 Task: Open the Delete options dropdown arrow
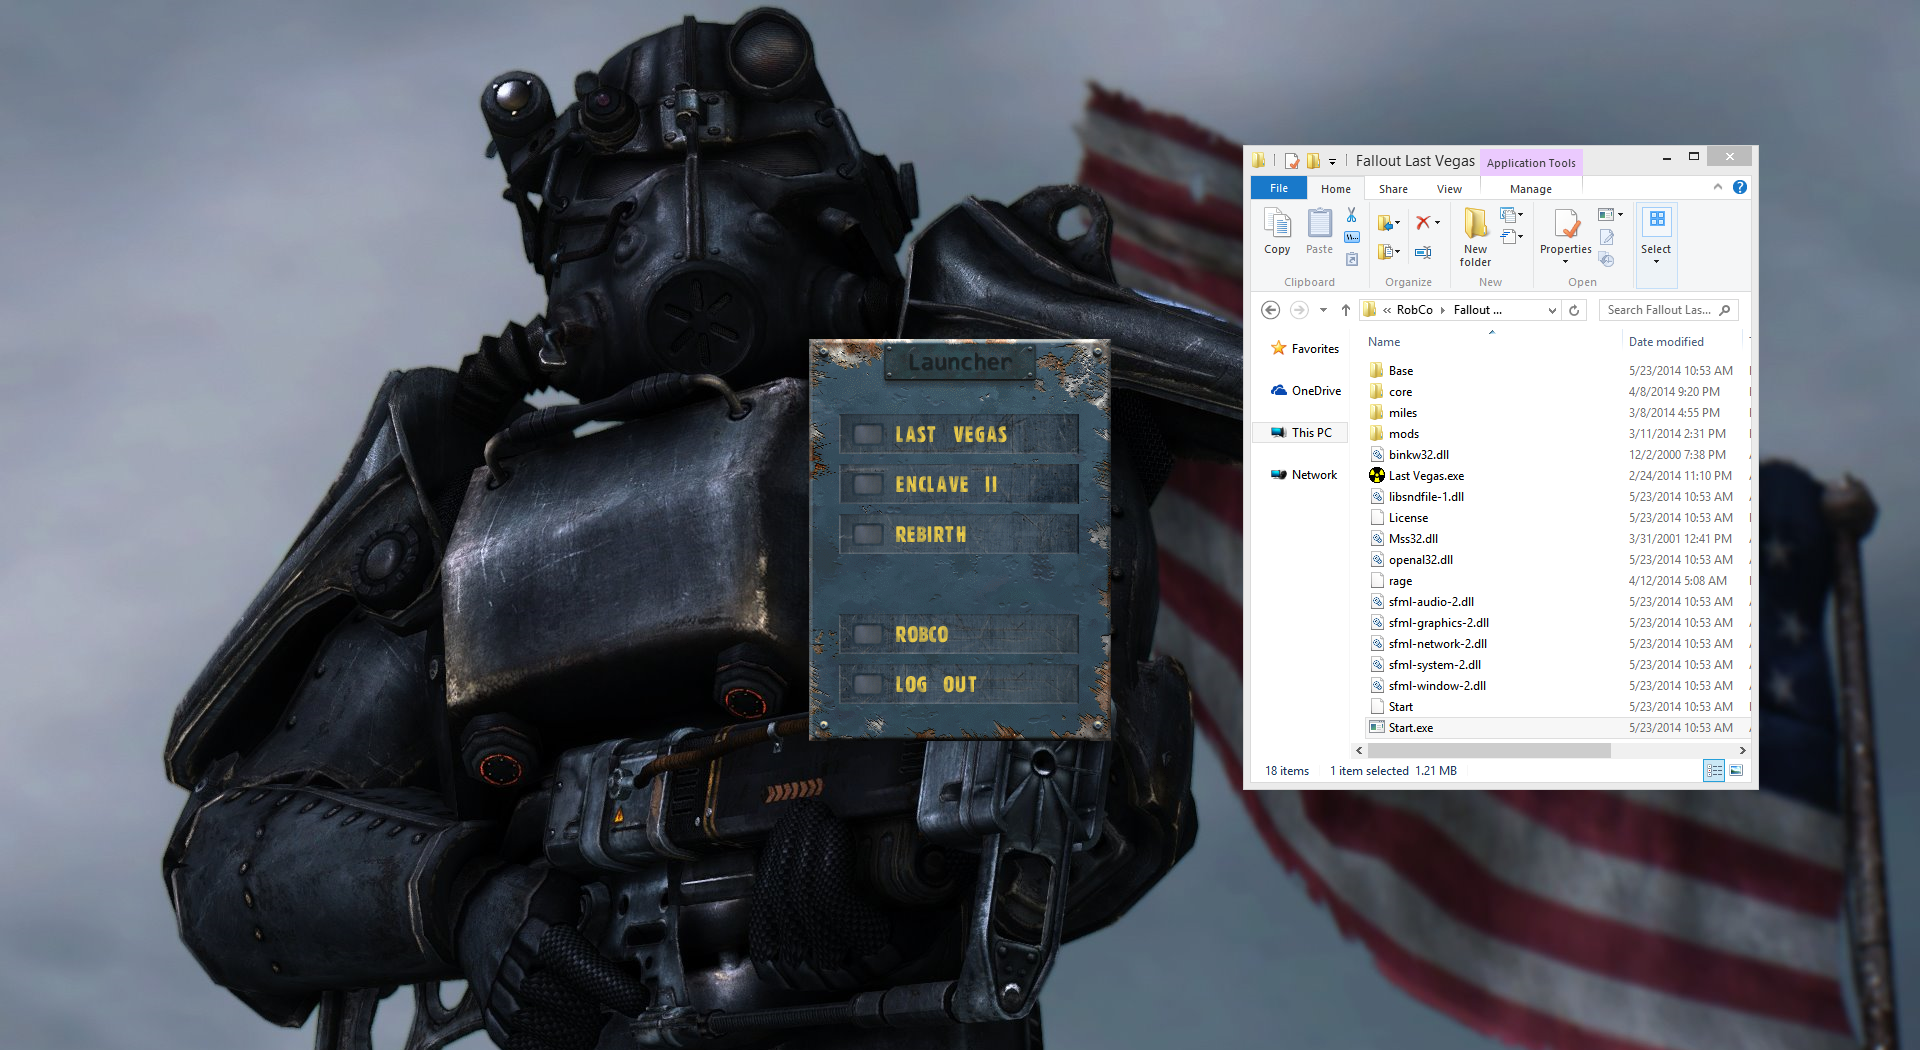pos(1438,223)
